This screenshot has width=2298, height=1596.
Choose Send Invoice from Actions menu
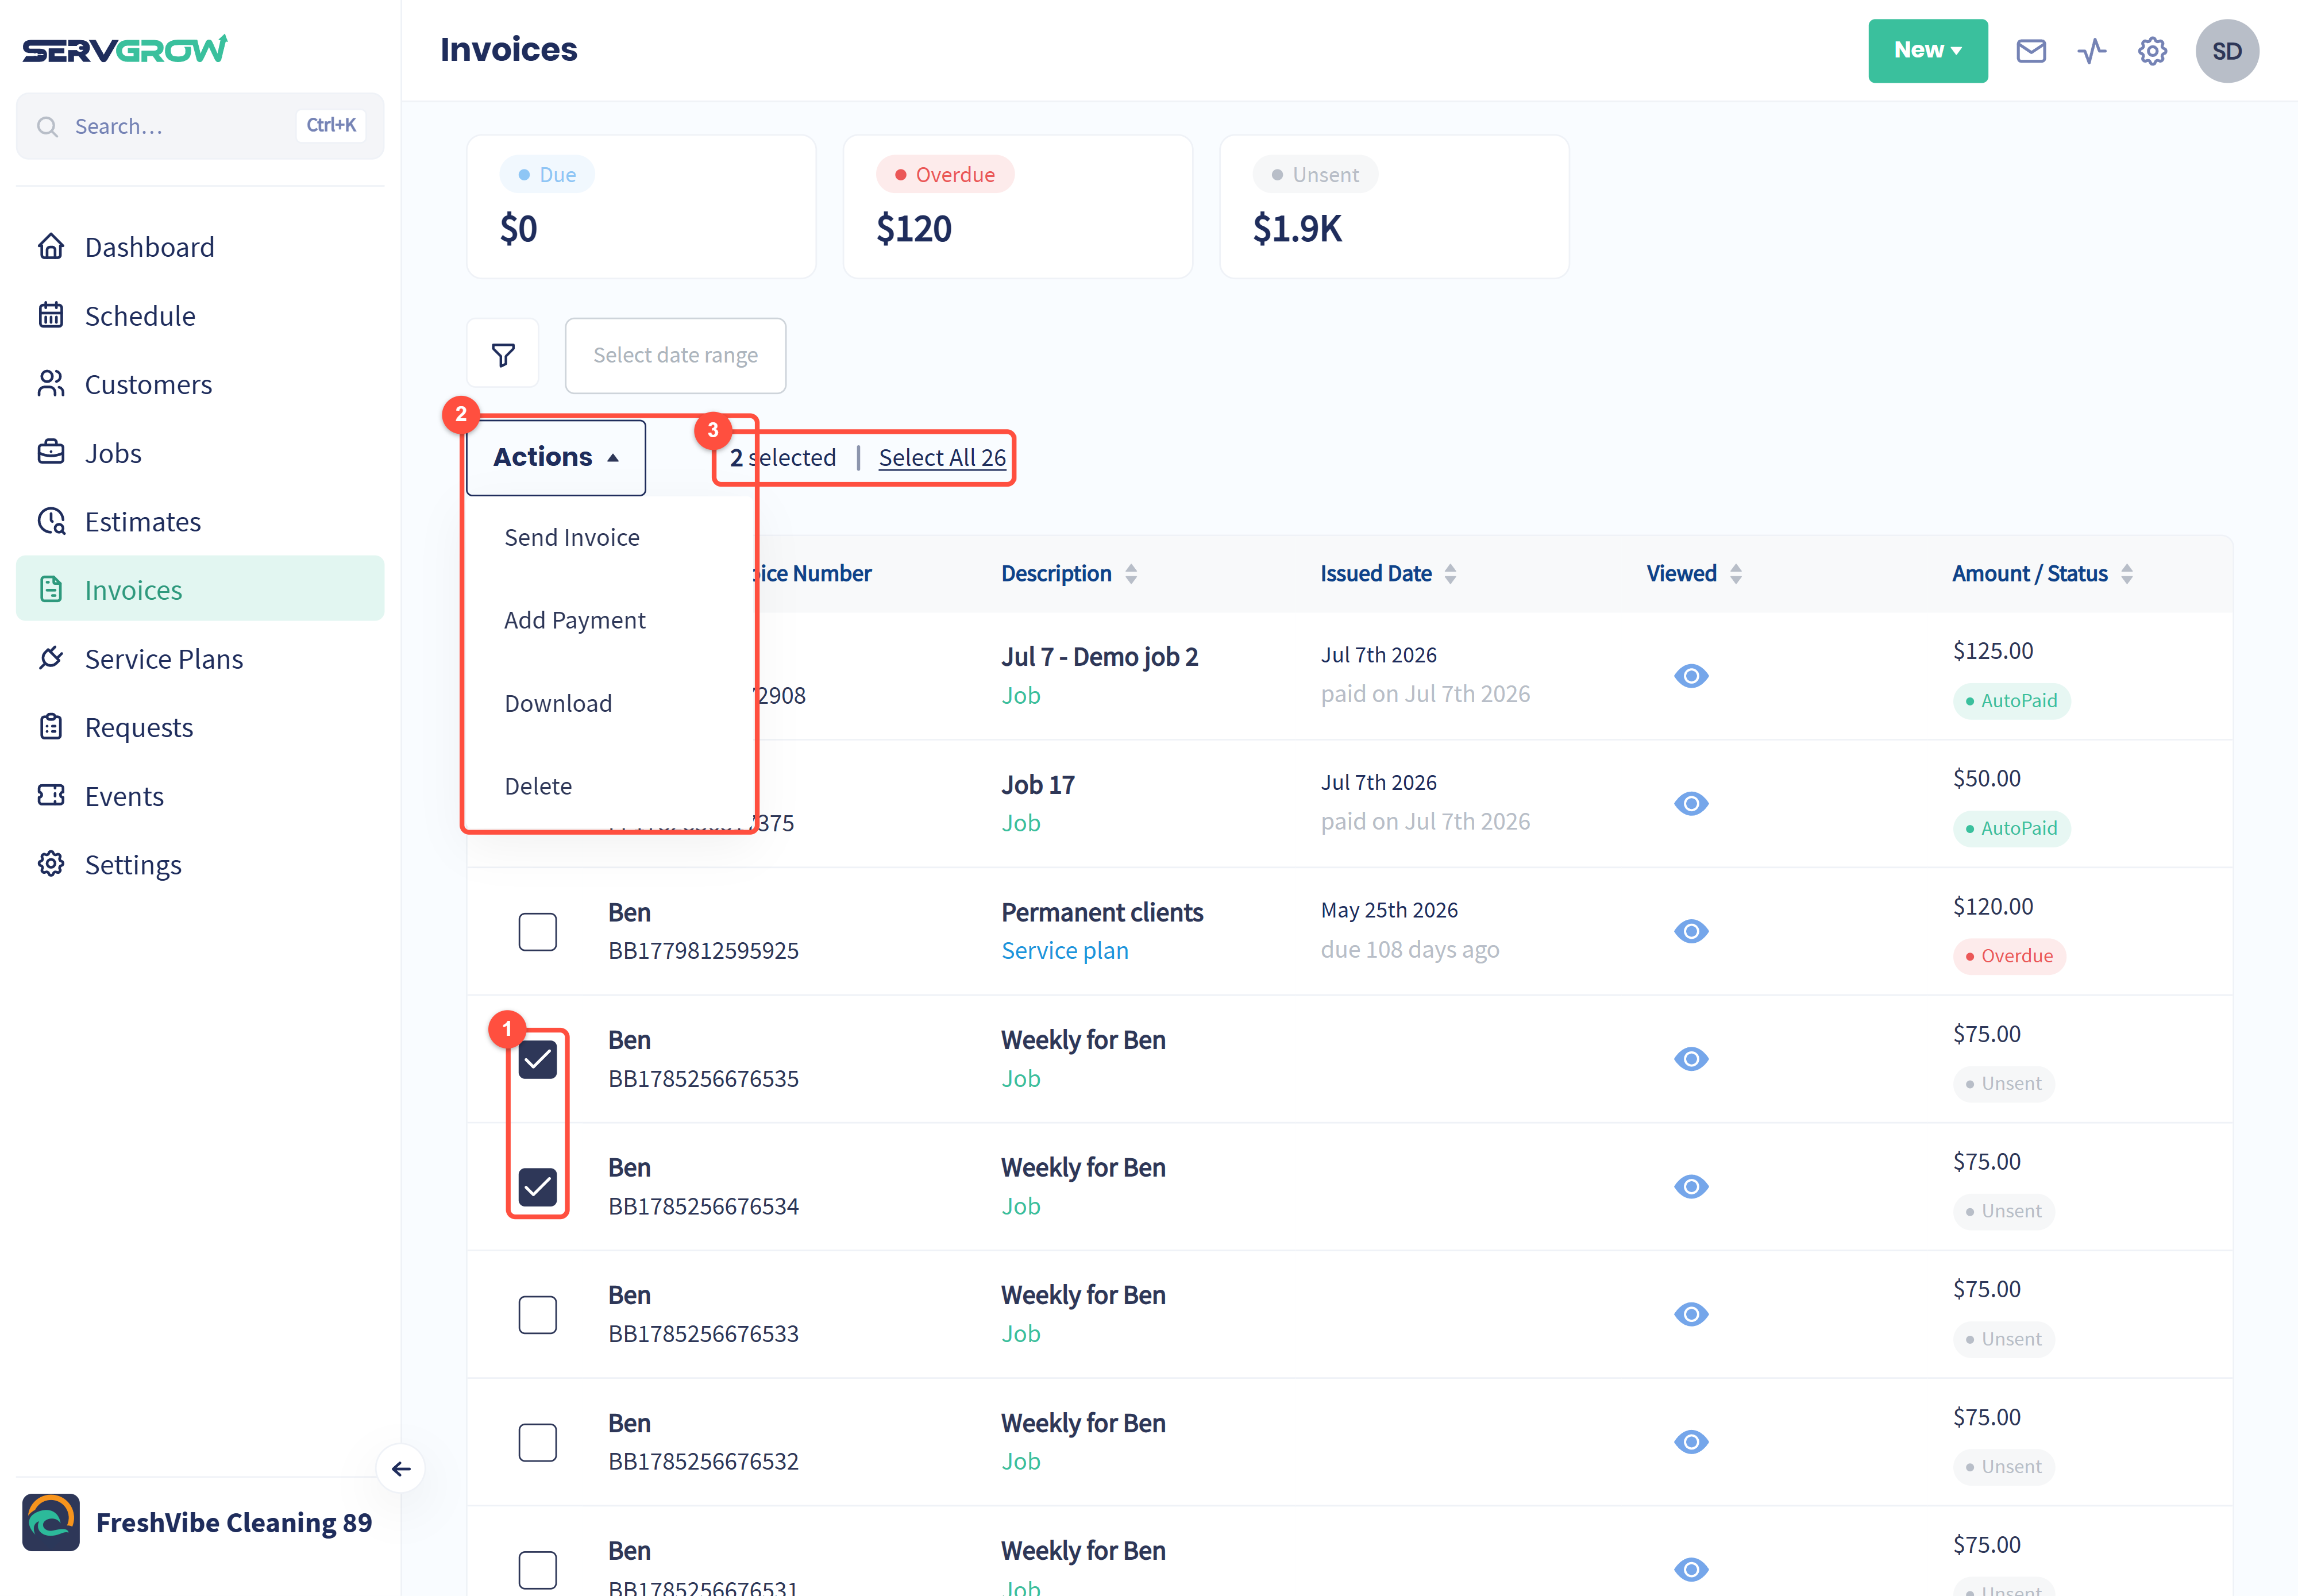[572, 538]
